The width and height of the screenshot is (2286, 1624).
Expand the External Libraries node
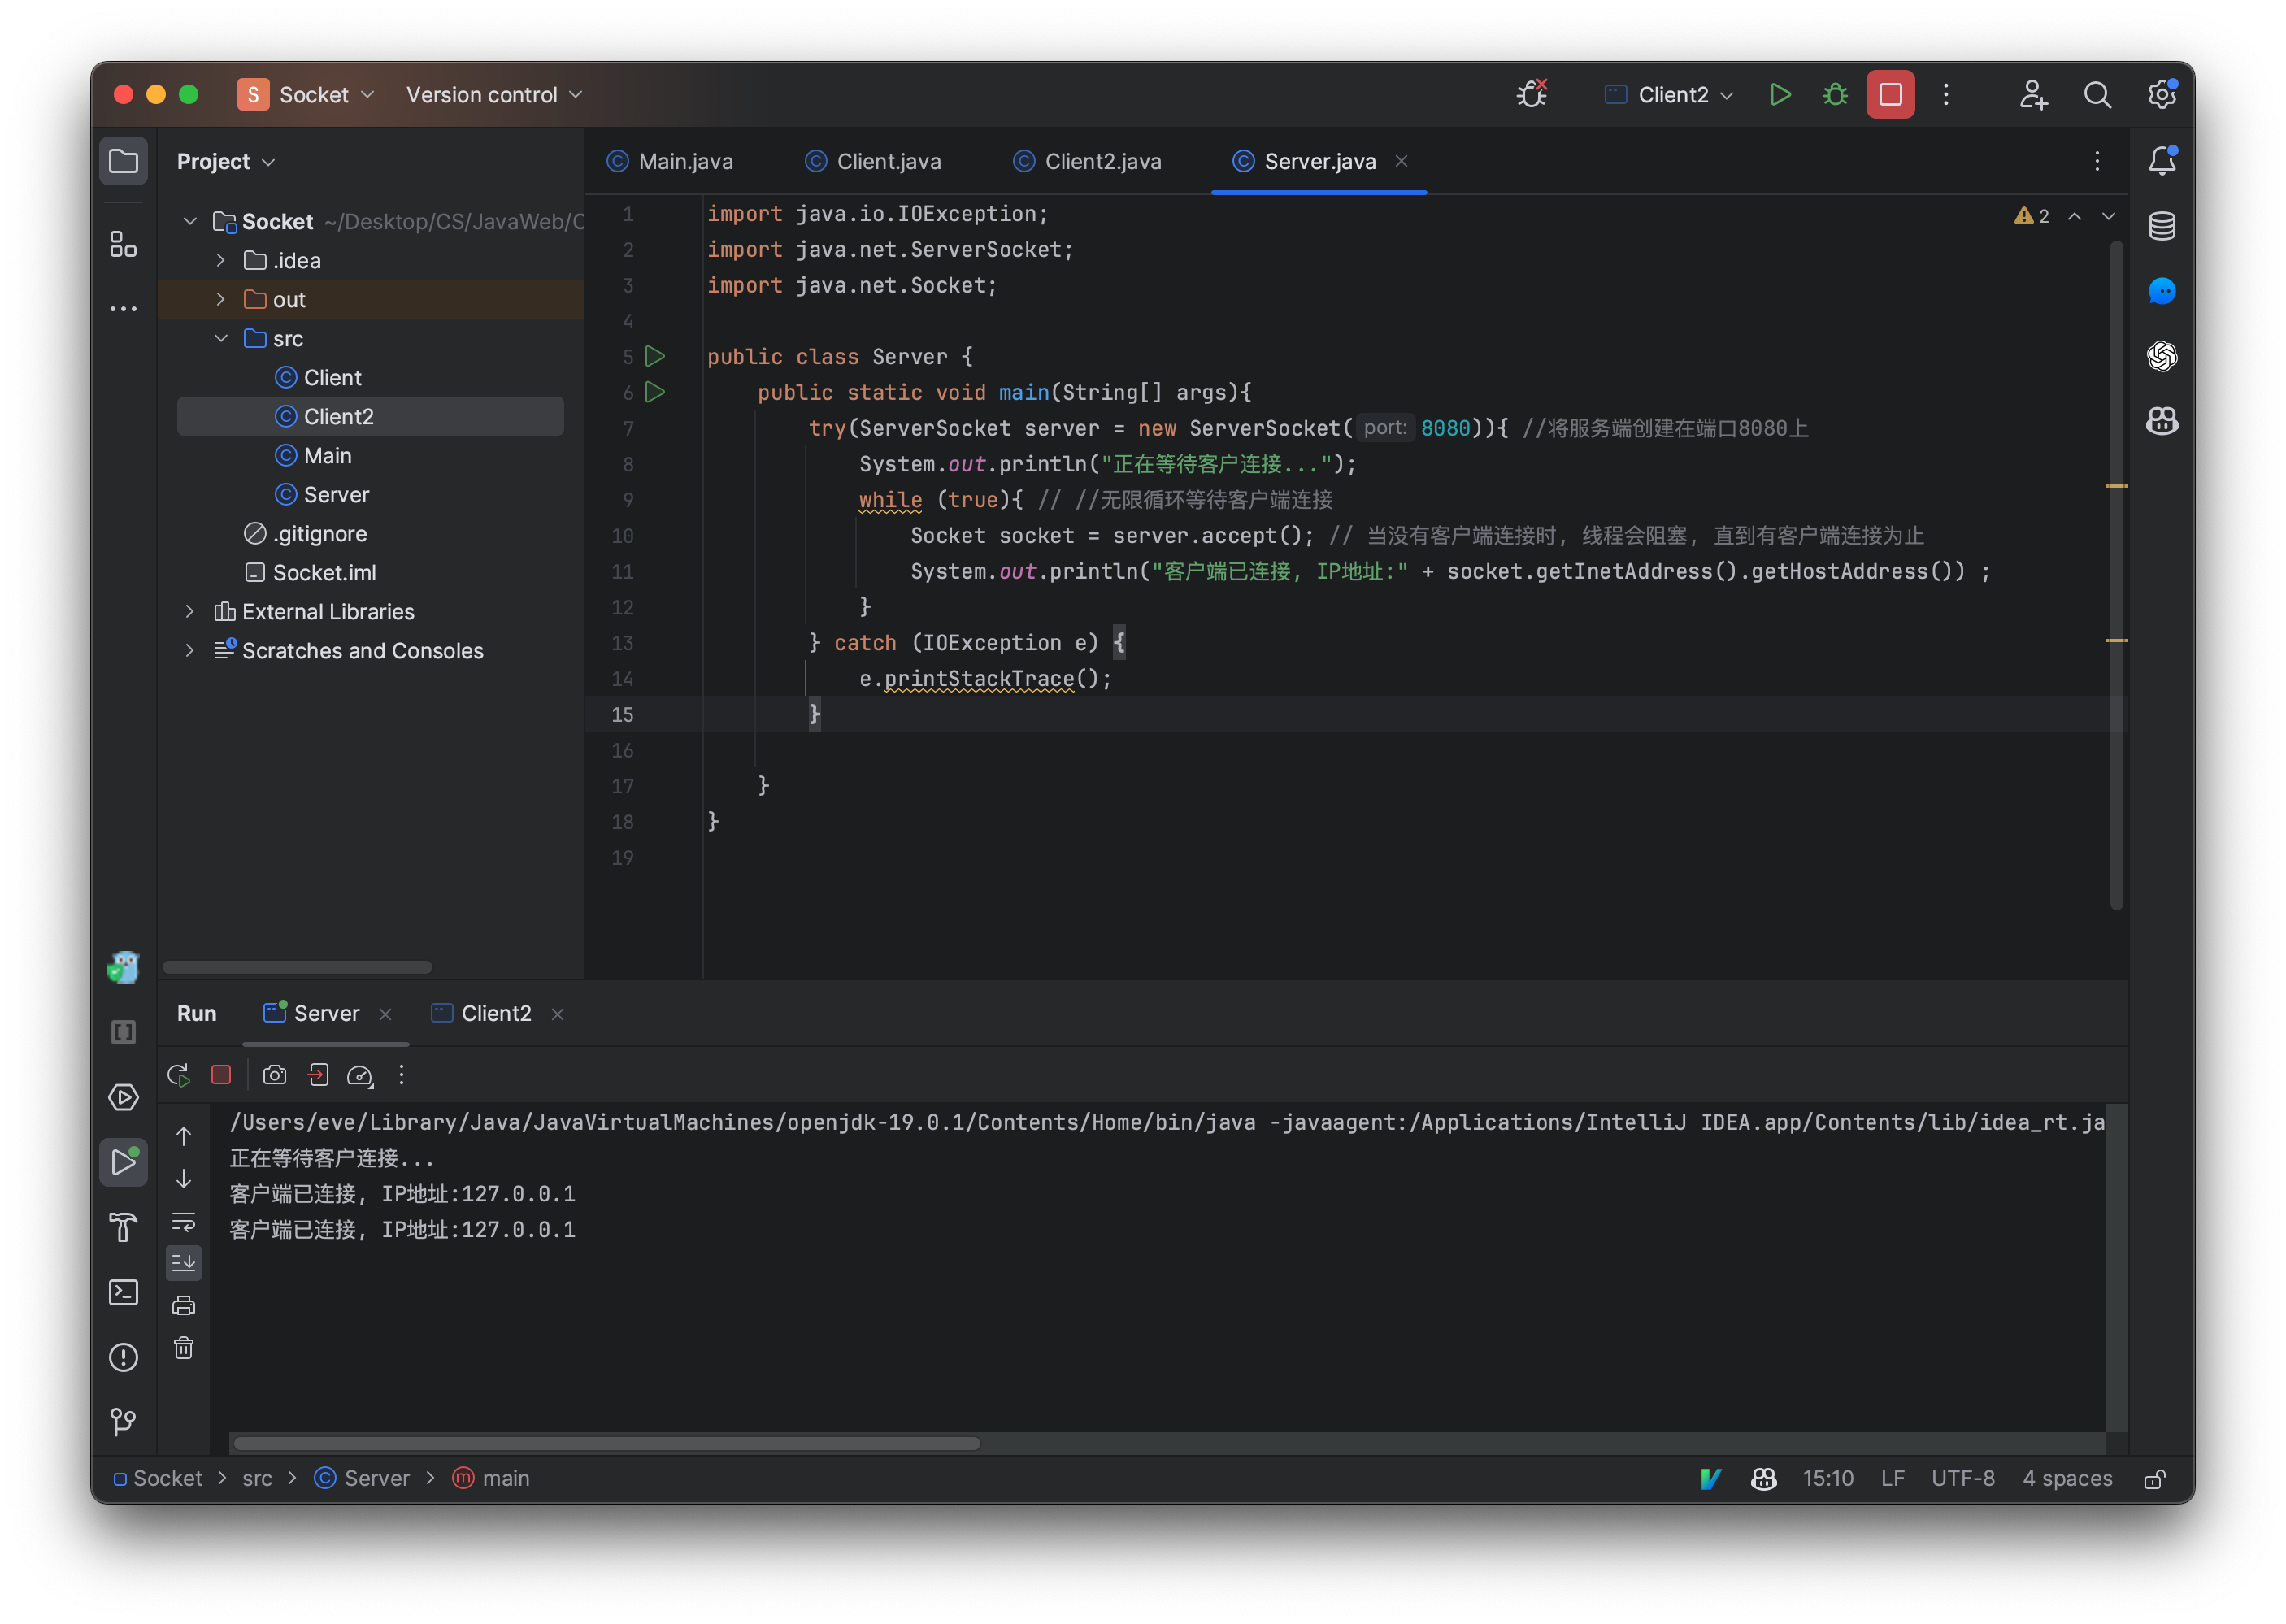click(190, 611)
